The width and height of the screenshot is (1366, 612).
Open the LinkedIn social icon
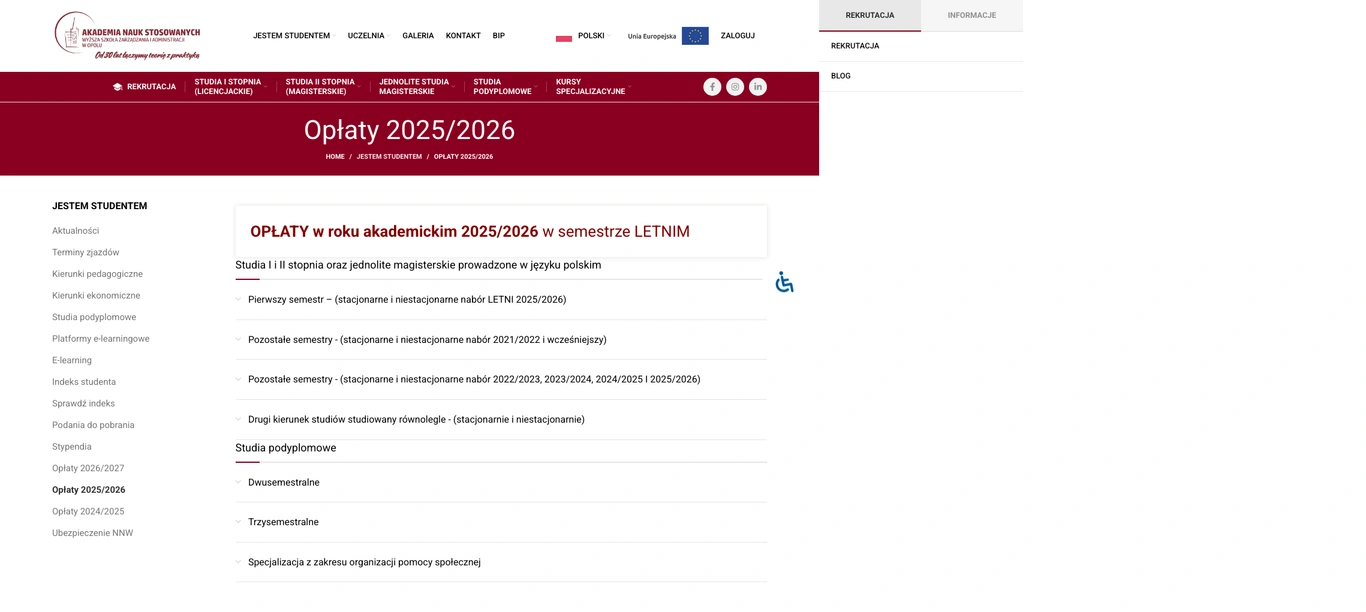(x=758, y=87)
